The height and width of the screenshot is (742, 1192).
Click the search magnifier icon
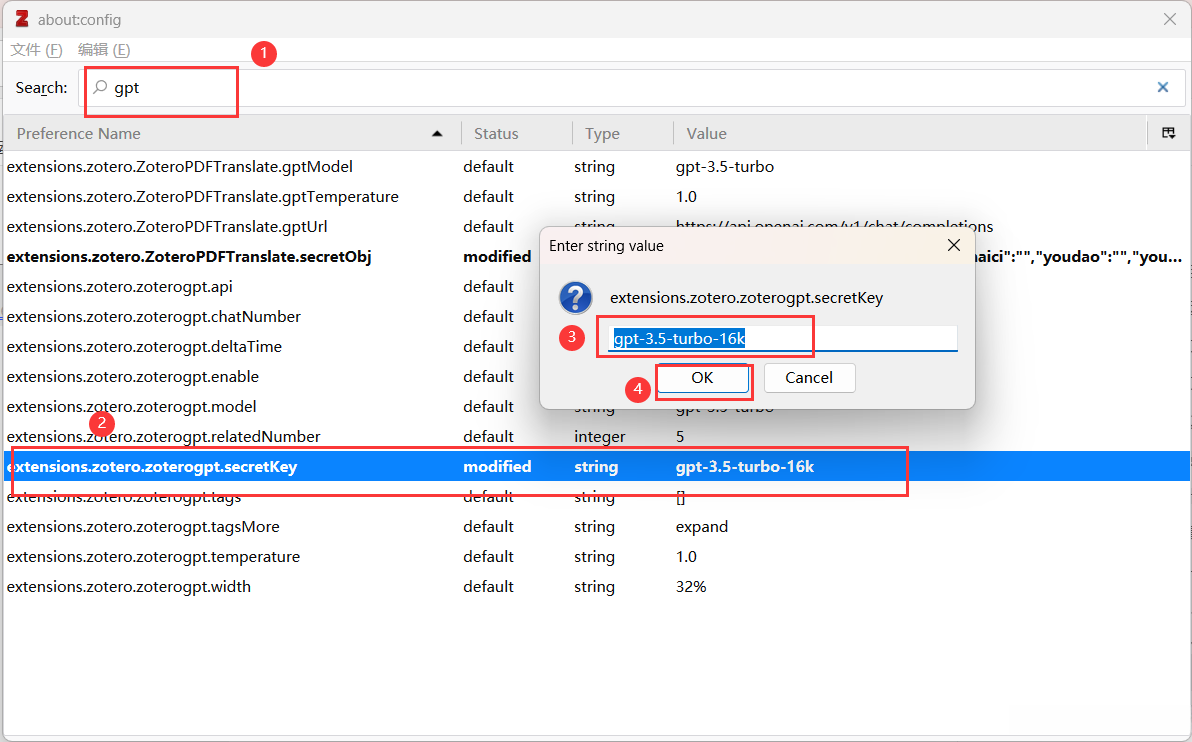pyautogui.click(x=100, y=87)
